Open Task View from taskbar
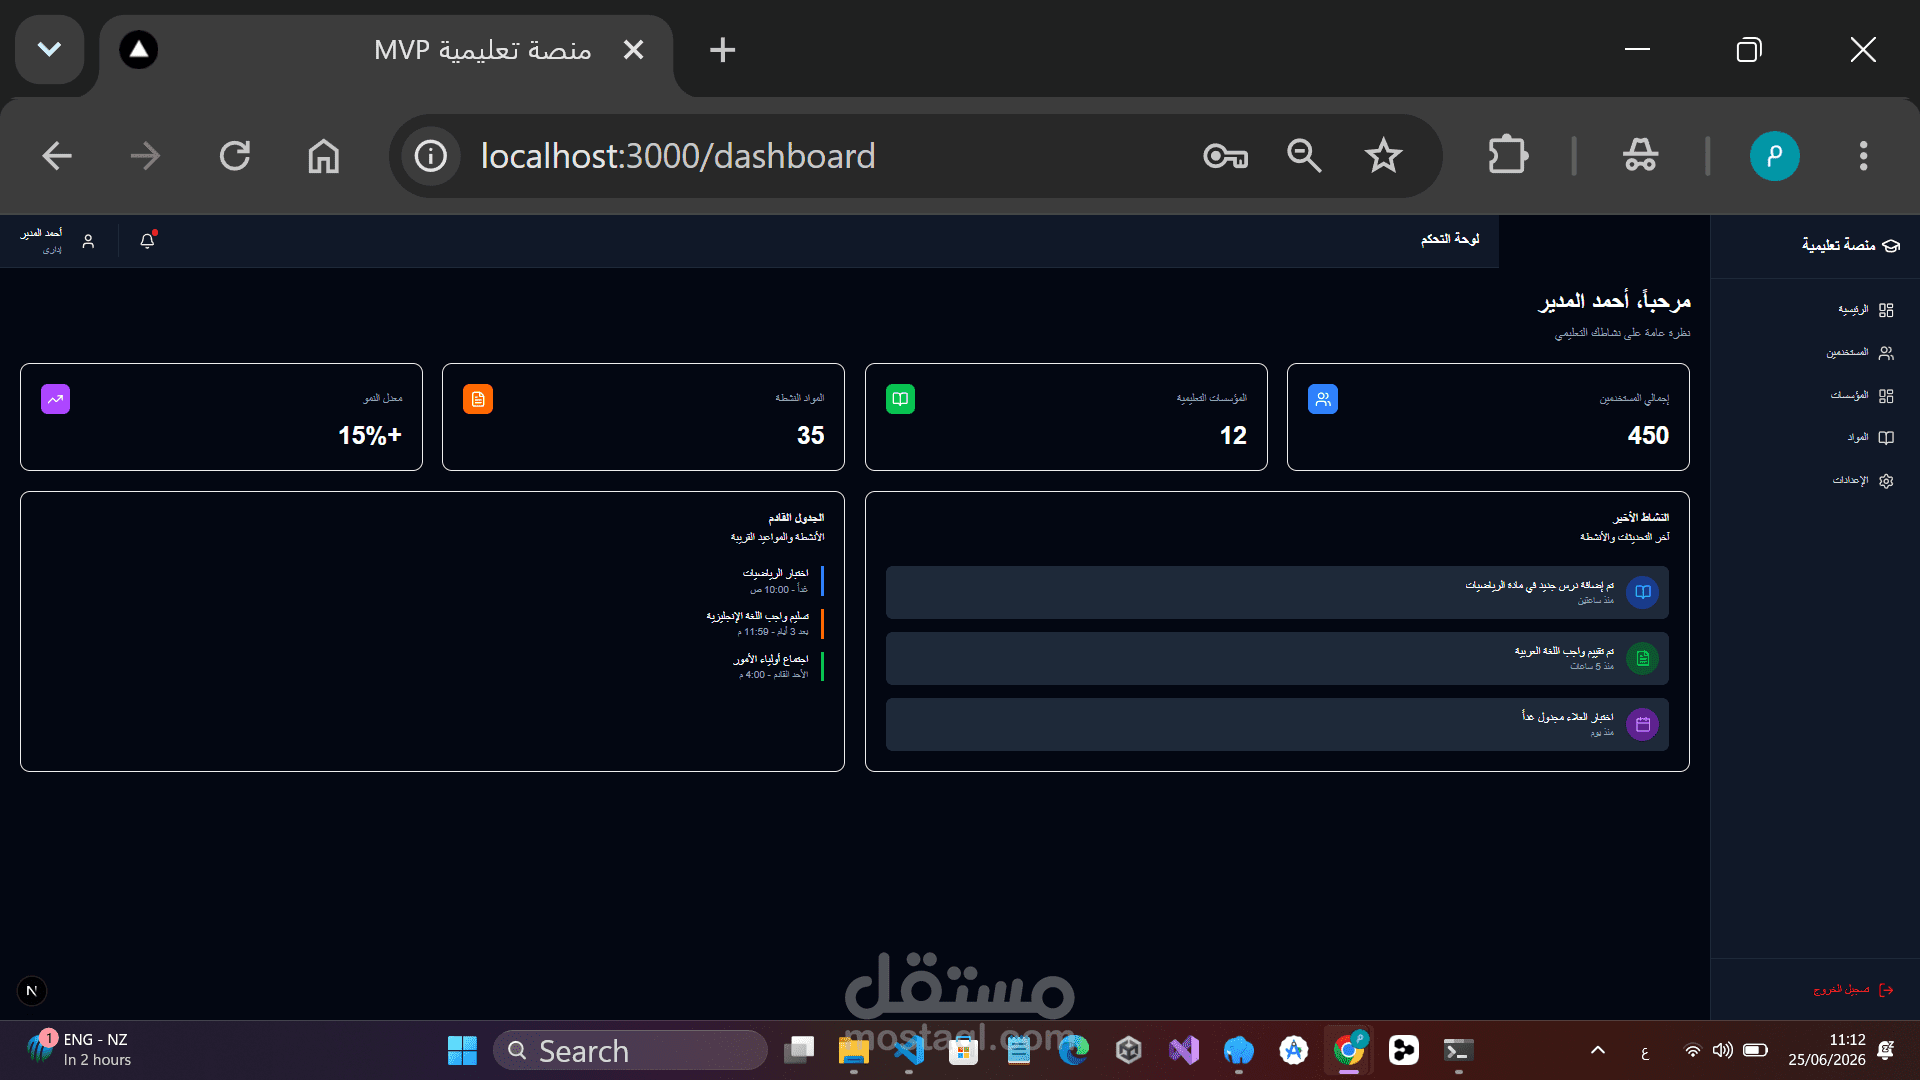Screen dimensions: 1920x1080 pyautogui.click(x=800, y=1051)
